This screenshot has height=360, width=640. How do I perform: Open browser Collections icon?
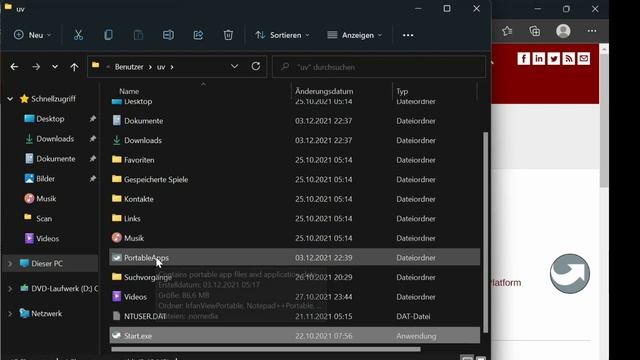pos(535,31)
